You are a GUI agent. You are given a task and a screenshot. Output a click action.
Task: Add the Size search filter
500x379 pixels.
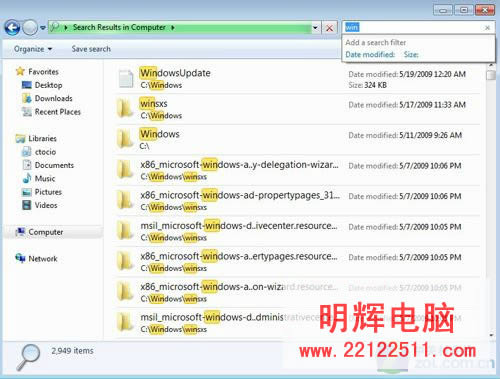point(411,55)
